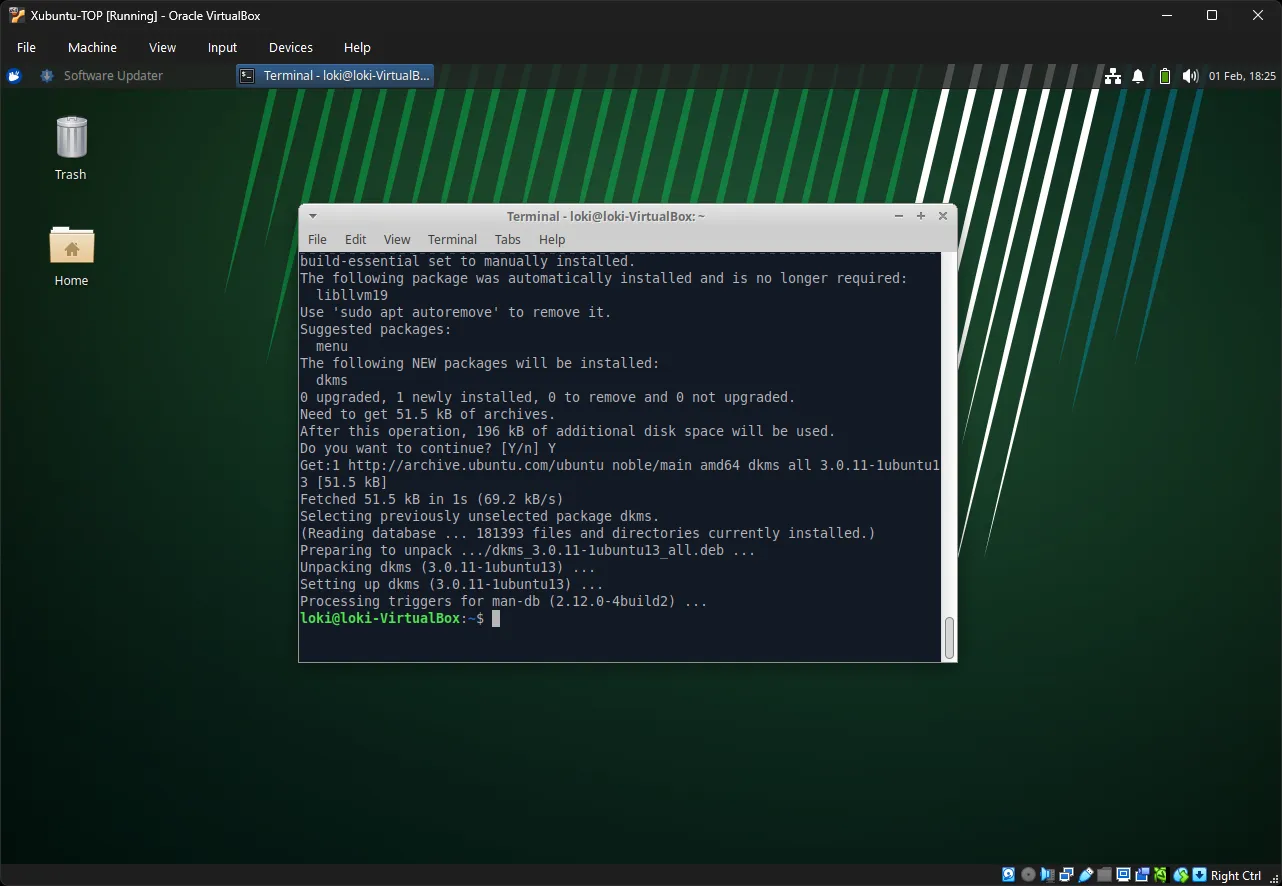Click the network adapters status icon
1282x886 pixels.
1066,874
